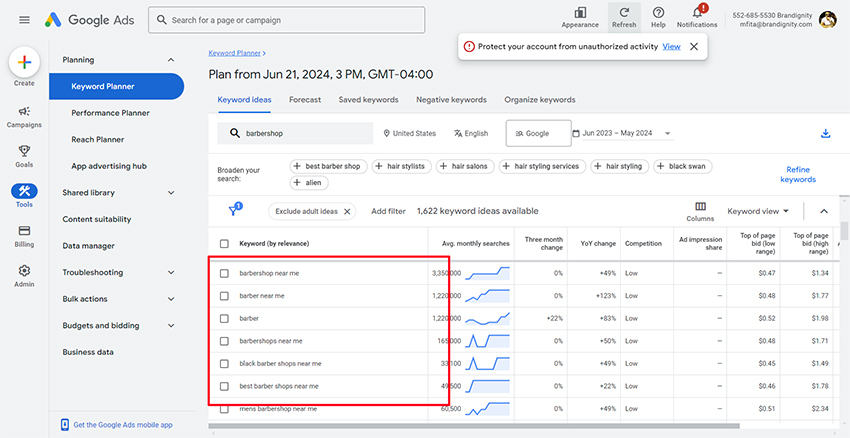
Task: Open the Negative keywords tab
Action: click(451, 100)
